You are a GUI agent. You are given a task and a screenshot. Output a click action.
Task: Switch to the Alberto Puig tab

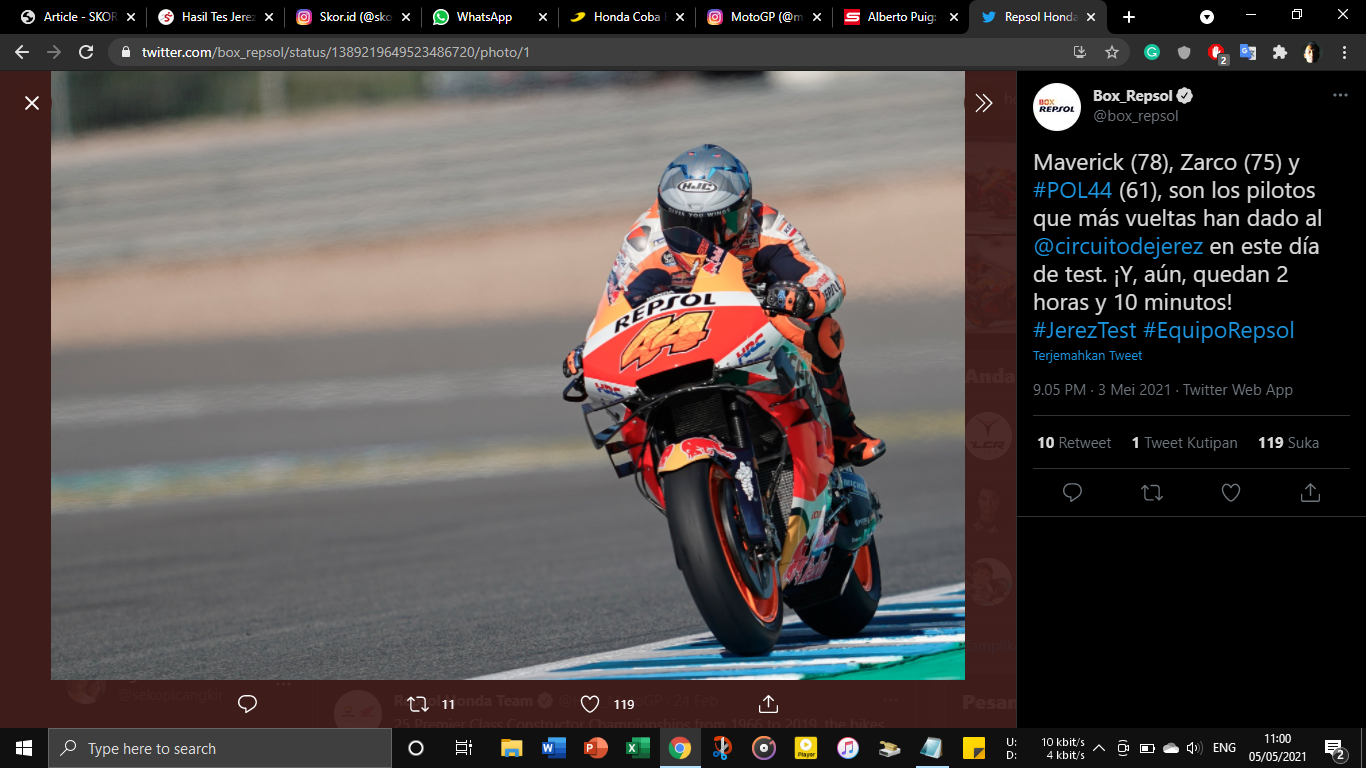(x=902, y=17)
